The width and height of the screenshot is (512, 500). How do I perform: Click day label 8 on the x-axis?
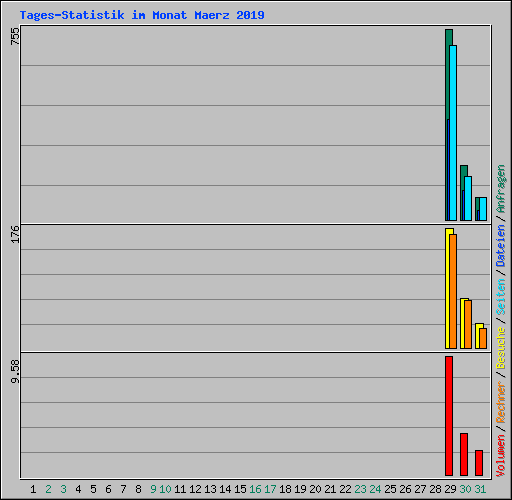(138, 489)
